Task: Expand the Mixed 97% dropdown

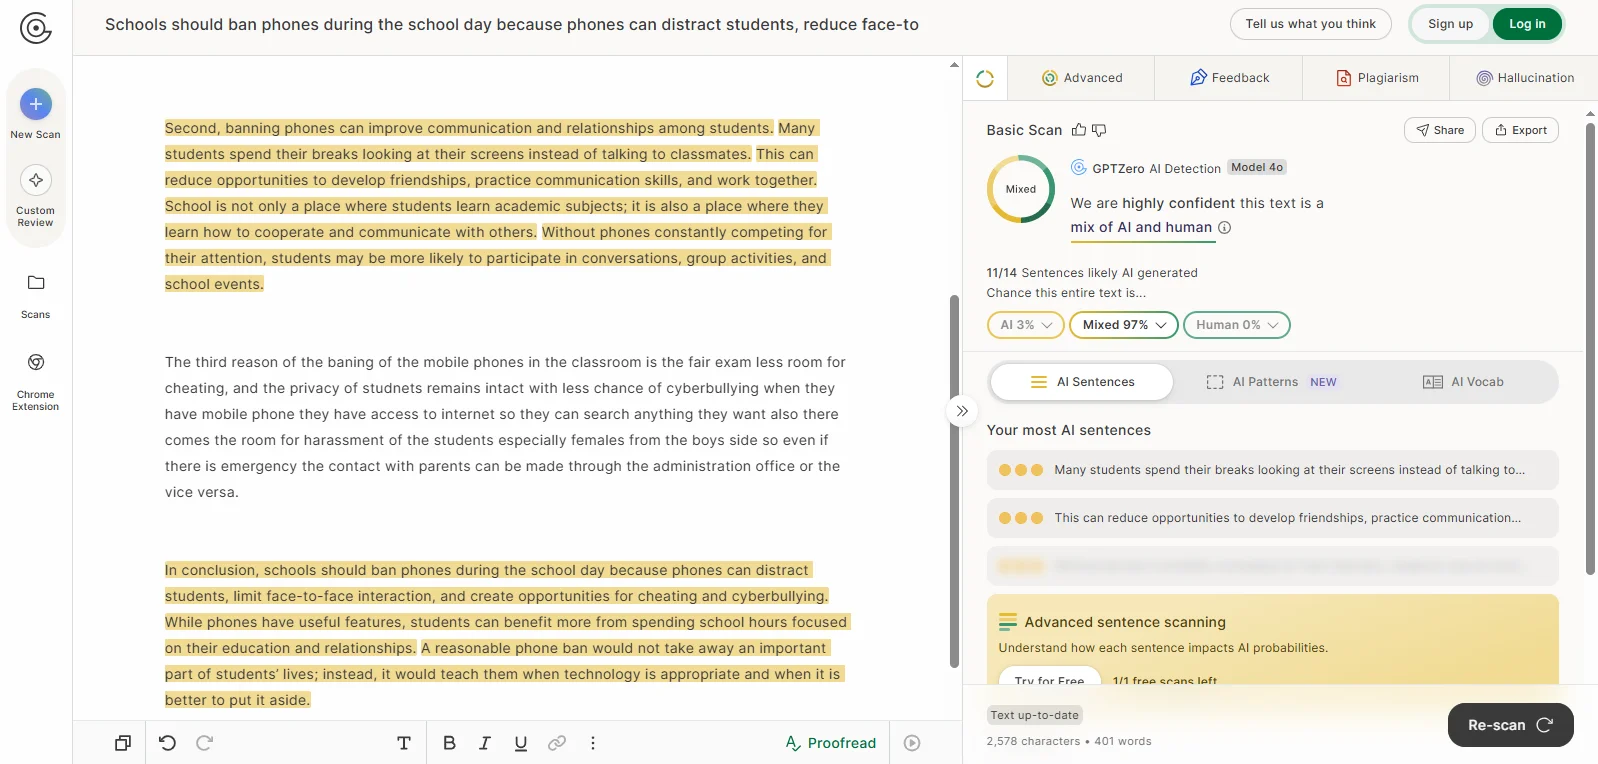Action: [1124, 325]
